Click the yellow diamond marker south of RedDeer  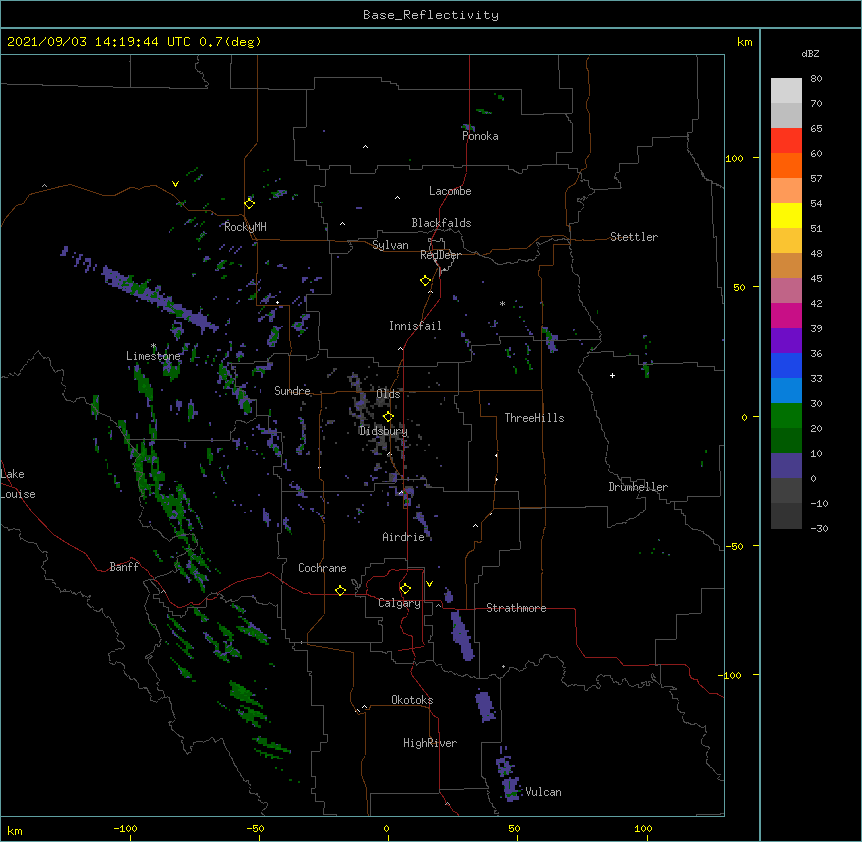pos(426,281)
